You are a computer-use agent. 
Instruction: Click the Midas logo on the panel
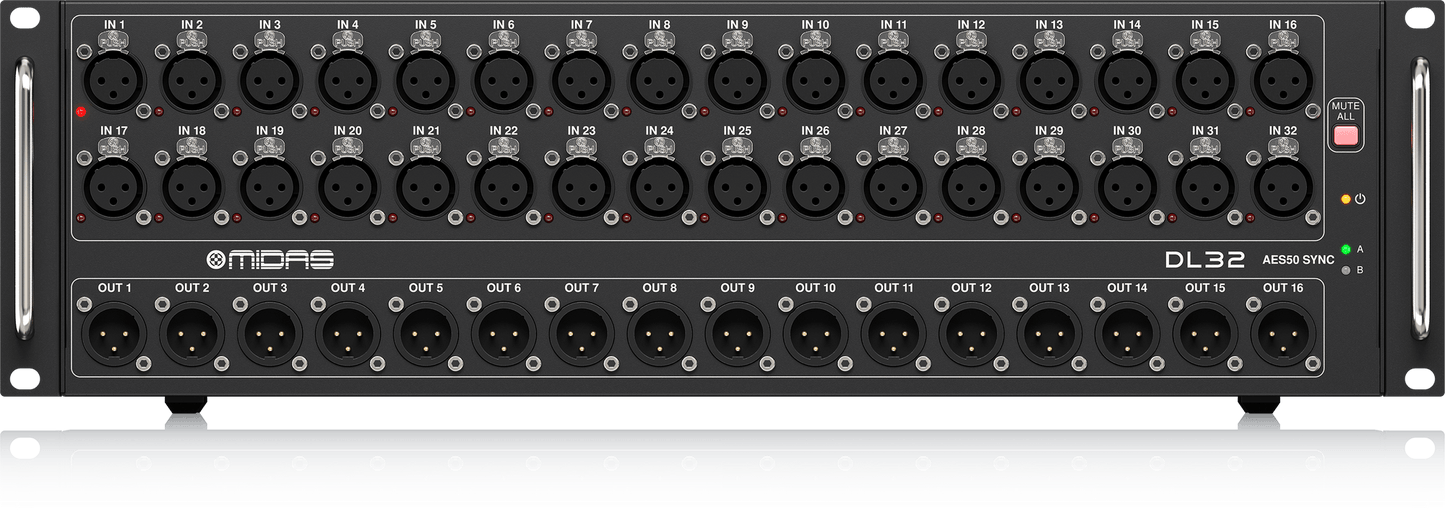270,261
